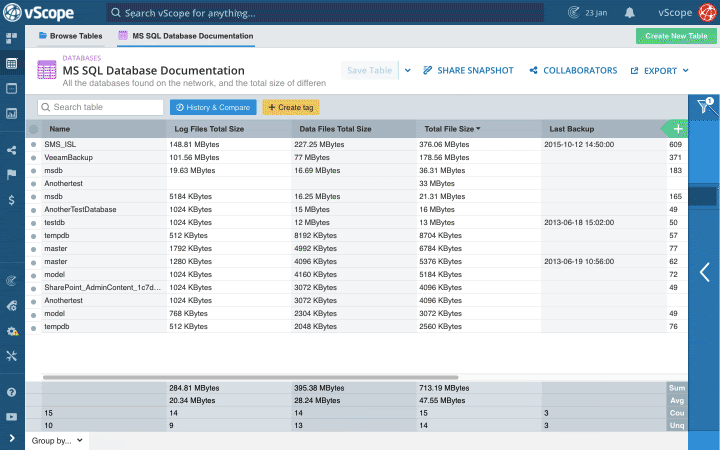Viewport: 720px width, 450px height.
Task: Click the discovery radar icon near 23 Jan
Action: click(x=574, y=12)
